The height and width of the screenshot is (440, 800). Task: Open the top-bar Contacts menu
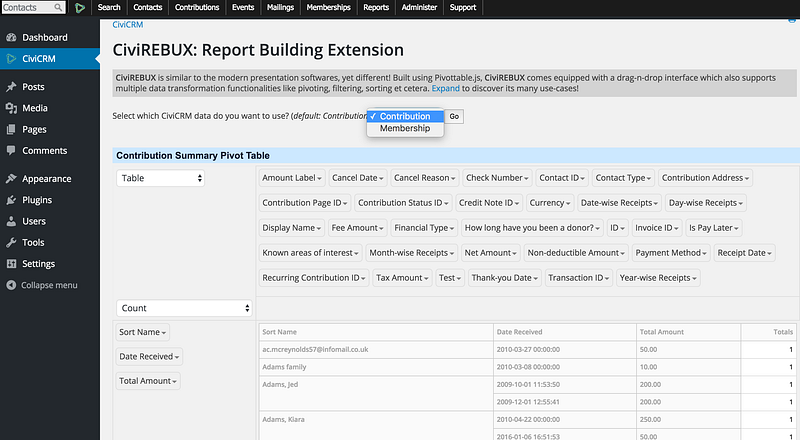pos(147,7)
